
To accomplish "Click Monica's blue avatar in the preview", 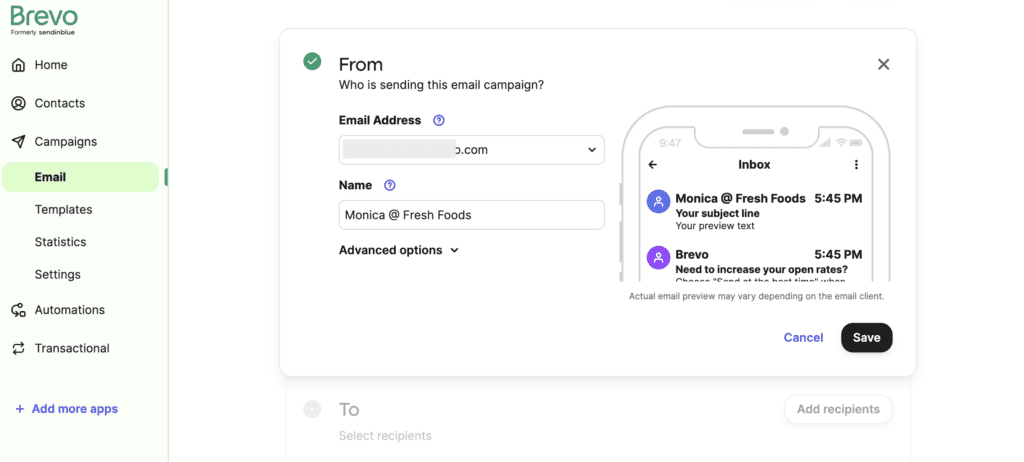I will [x=658, y=202].
